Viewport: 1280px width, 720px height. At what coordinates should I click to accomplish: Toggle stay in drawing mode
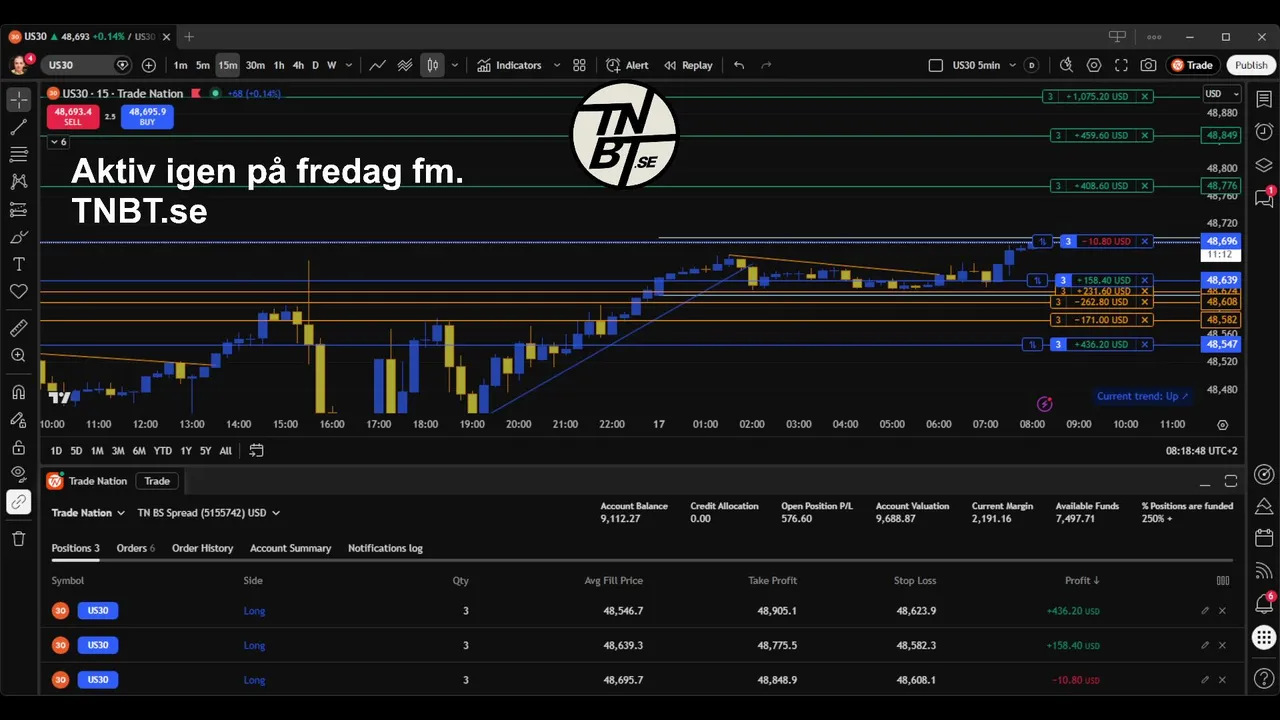pos(18,420)
